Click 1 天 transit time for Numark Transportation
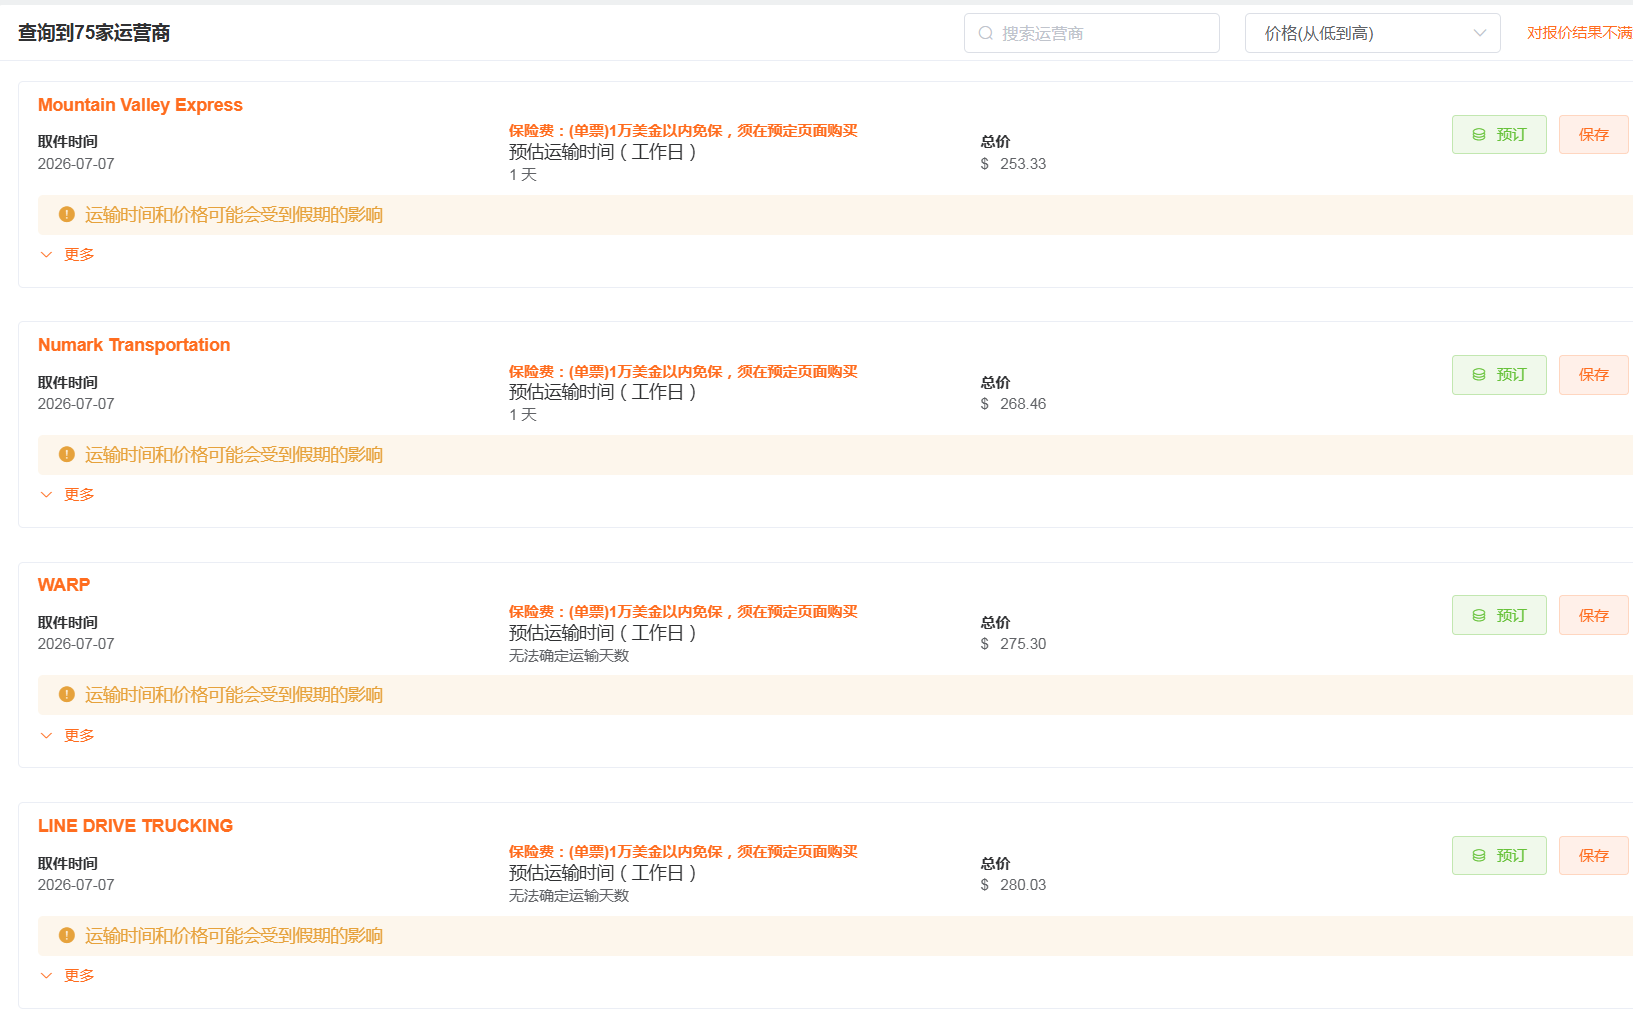Viewport: 1633px width, 1029px height. (x=523, y=415)
